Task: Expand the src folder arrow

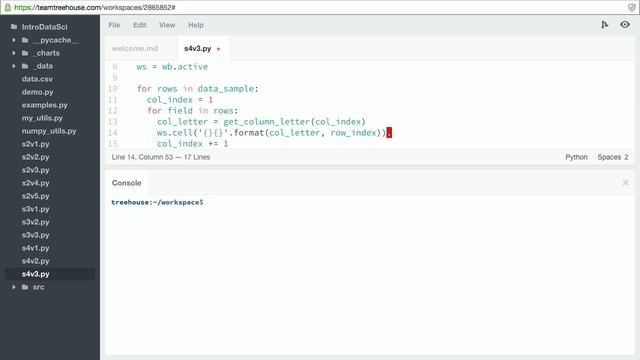Action: click(14, 287)
